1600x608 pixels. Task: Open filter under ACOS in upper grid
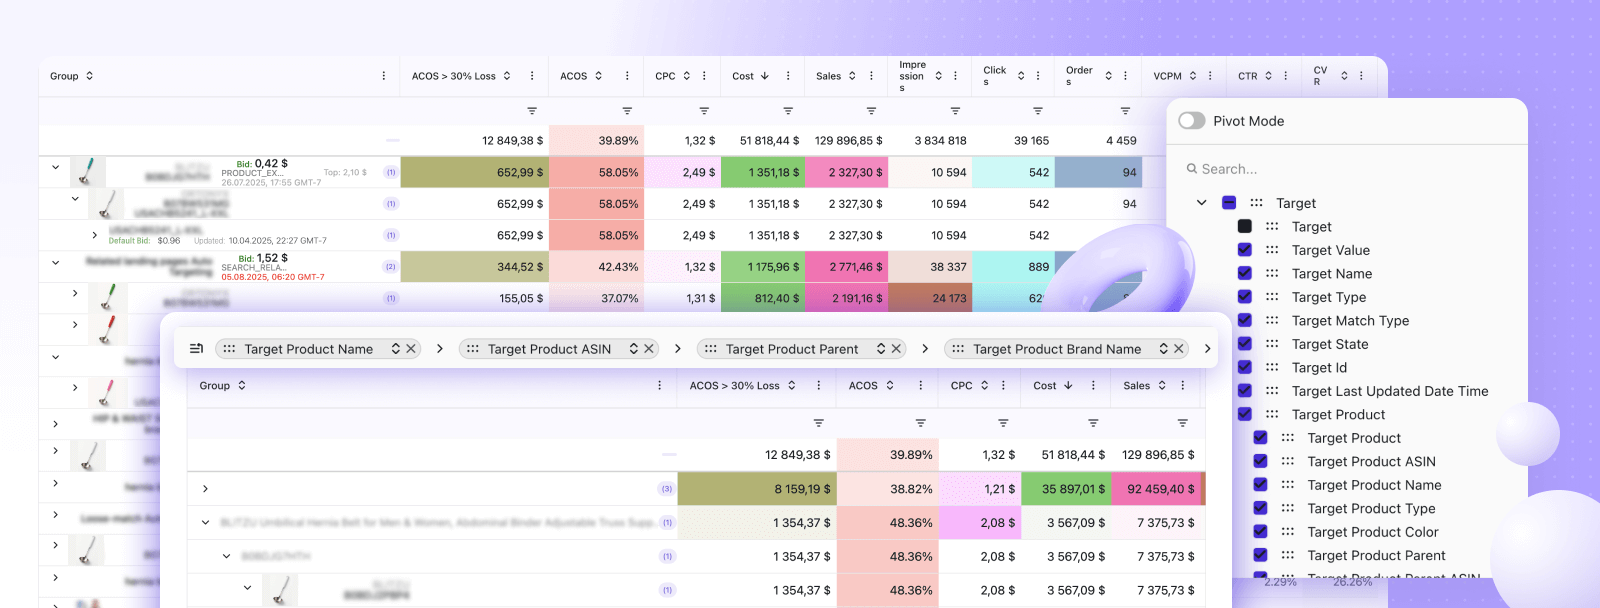[x=627, y=111]
